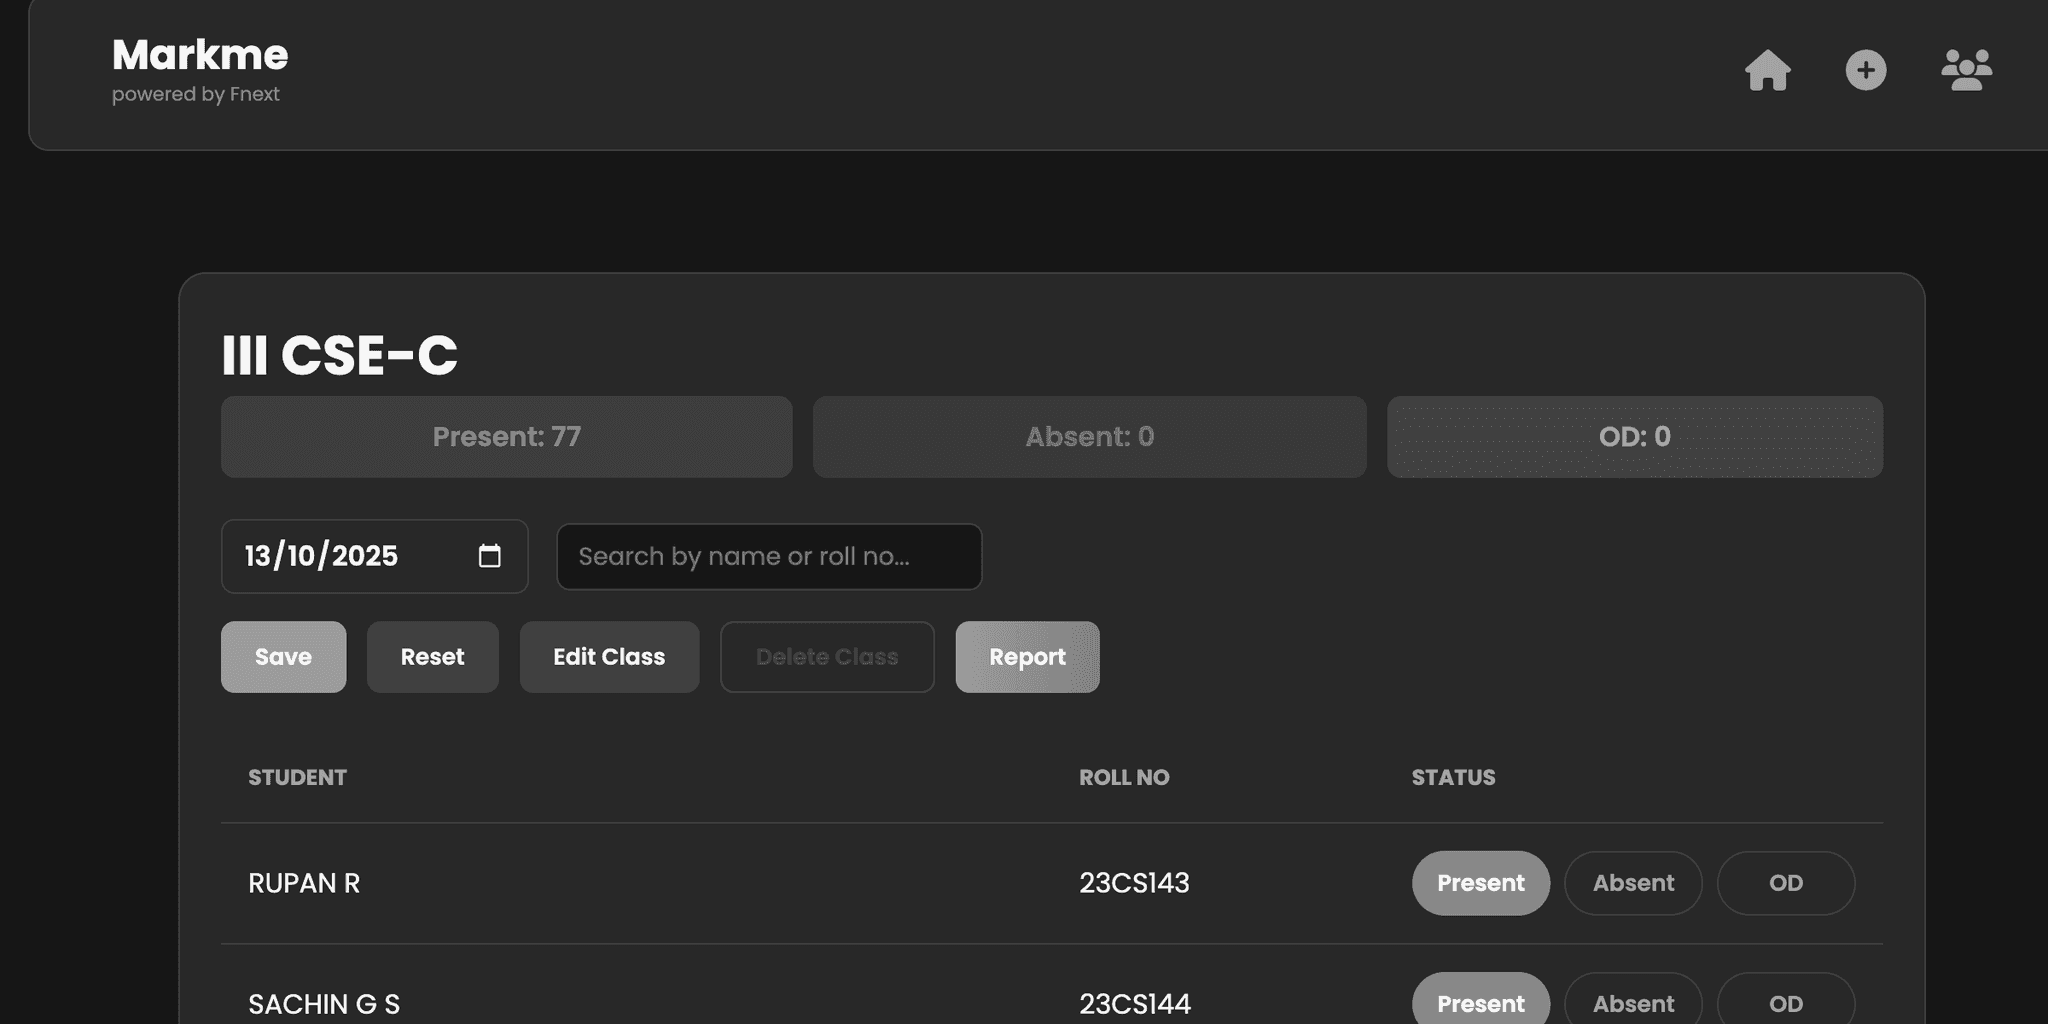Viewport: 2048px width, 1024px height.
Task: Click the STATUS column header
Action: point(1453,777)
